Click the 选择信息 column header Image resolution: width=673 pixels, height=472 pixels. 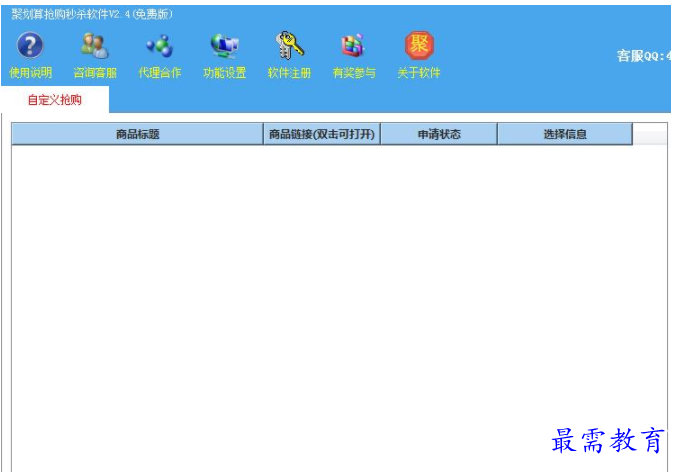click(x=565, y=134)
